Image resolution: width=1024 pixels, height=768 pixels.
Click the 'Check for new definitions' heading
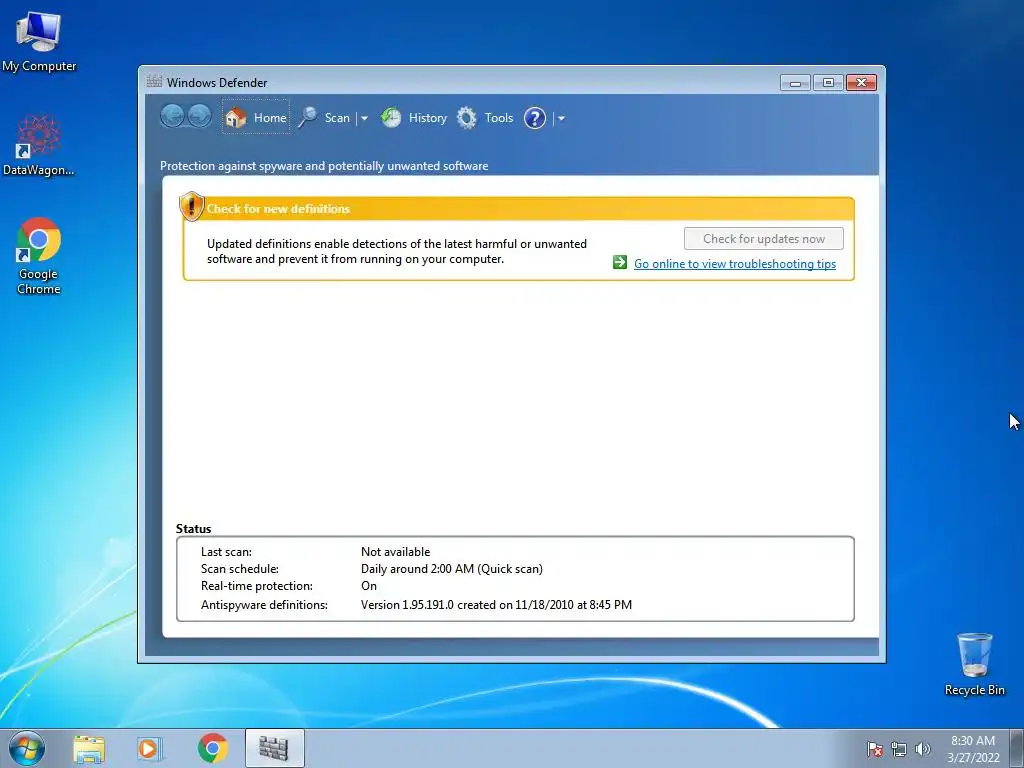click(x=278, y=209)
